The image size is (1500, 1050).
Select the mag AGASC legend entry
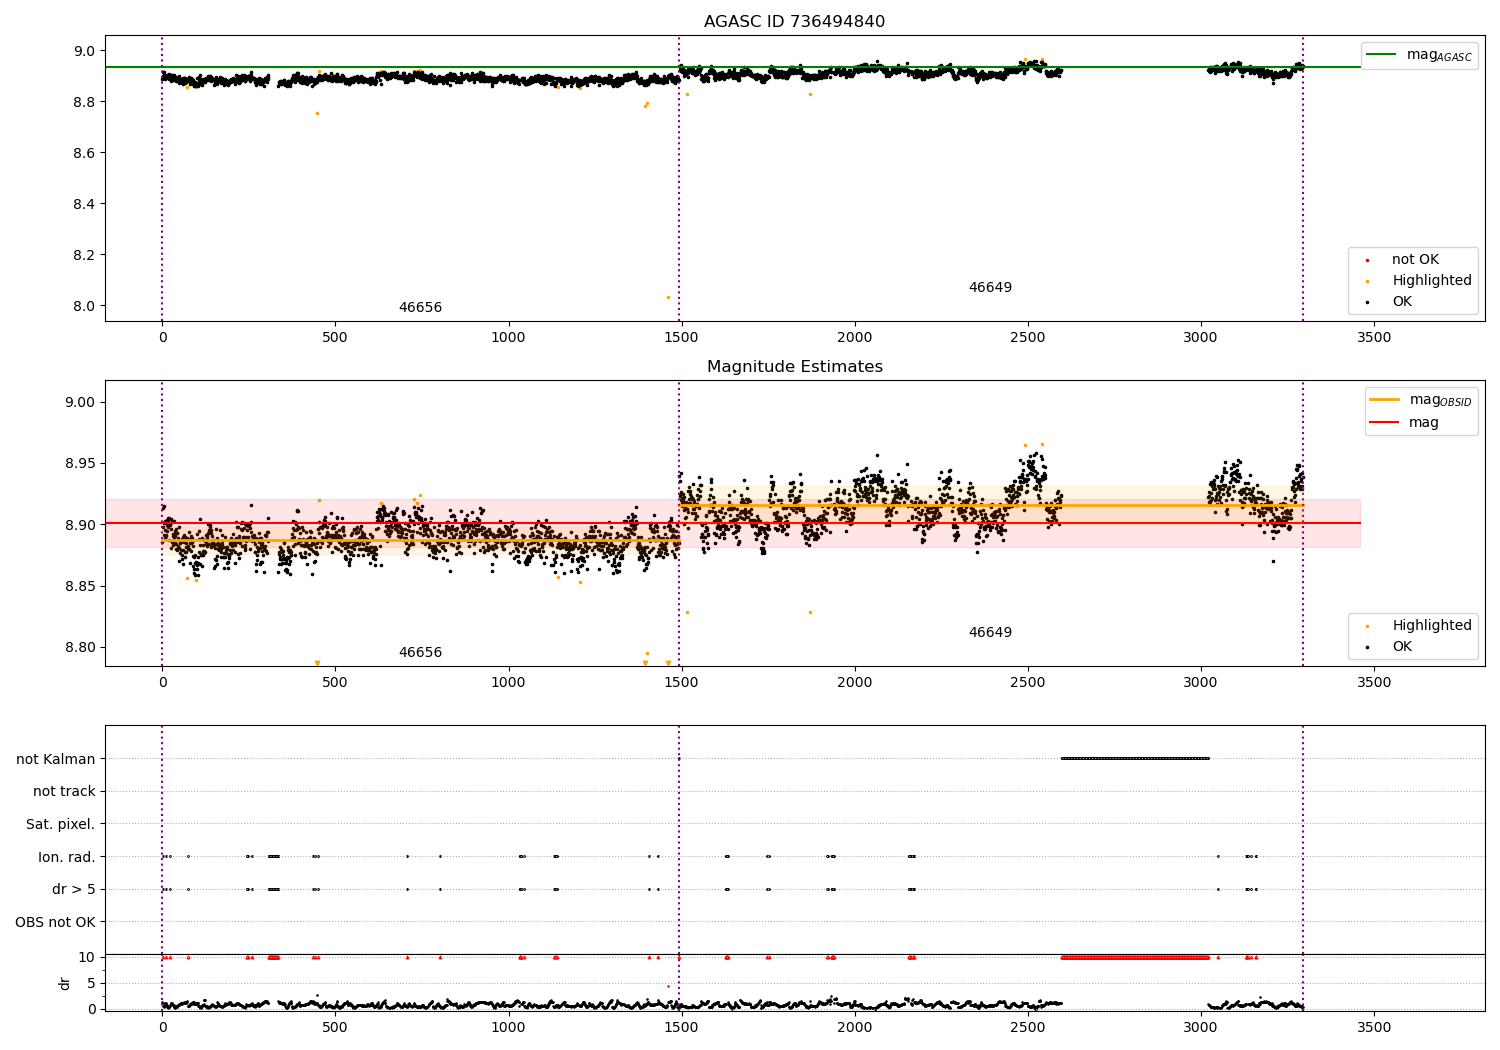pos(1419,55)
